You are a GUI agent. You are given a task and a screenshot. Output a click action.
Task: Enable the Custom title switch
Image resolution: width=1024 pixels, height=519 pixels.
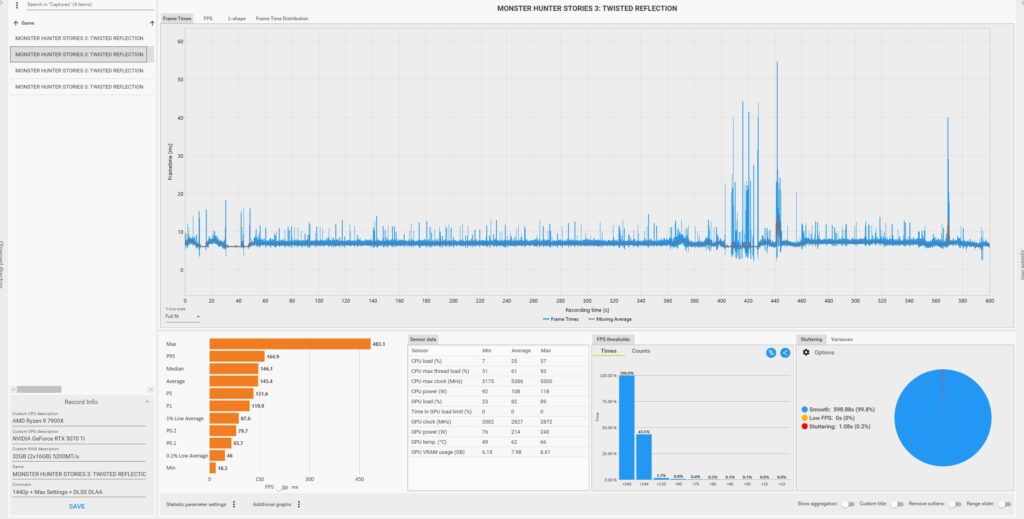coord(897,504)
